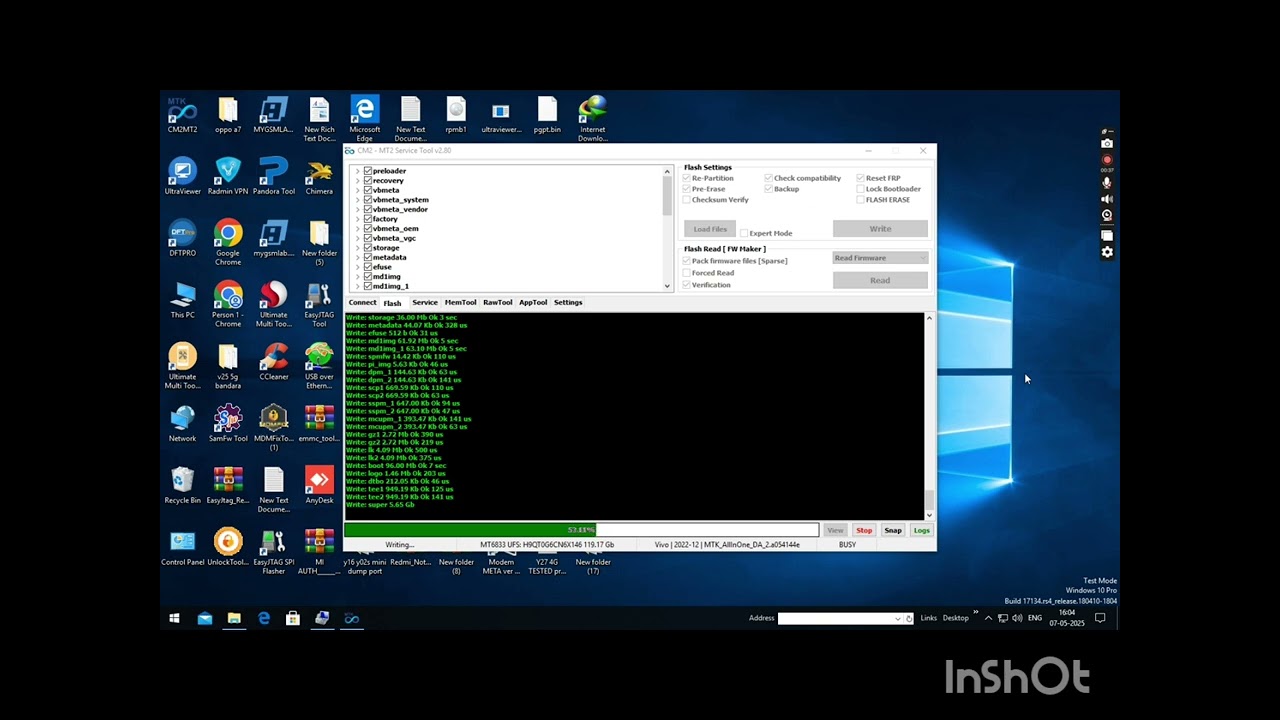Open the SamFw Tool shortcut

tap(228, 424)
